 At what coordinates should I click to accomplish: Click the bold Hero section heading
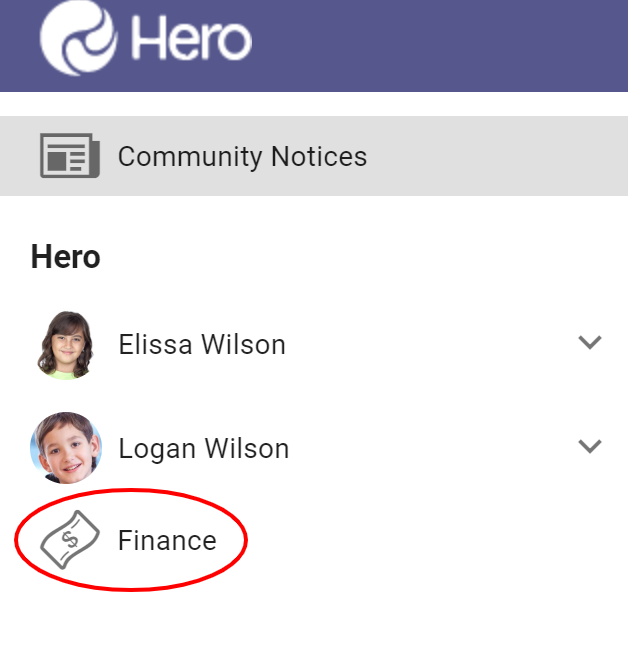tap(66, 257)
